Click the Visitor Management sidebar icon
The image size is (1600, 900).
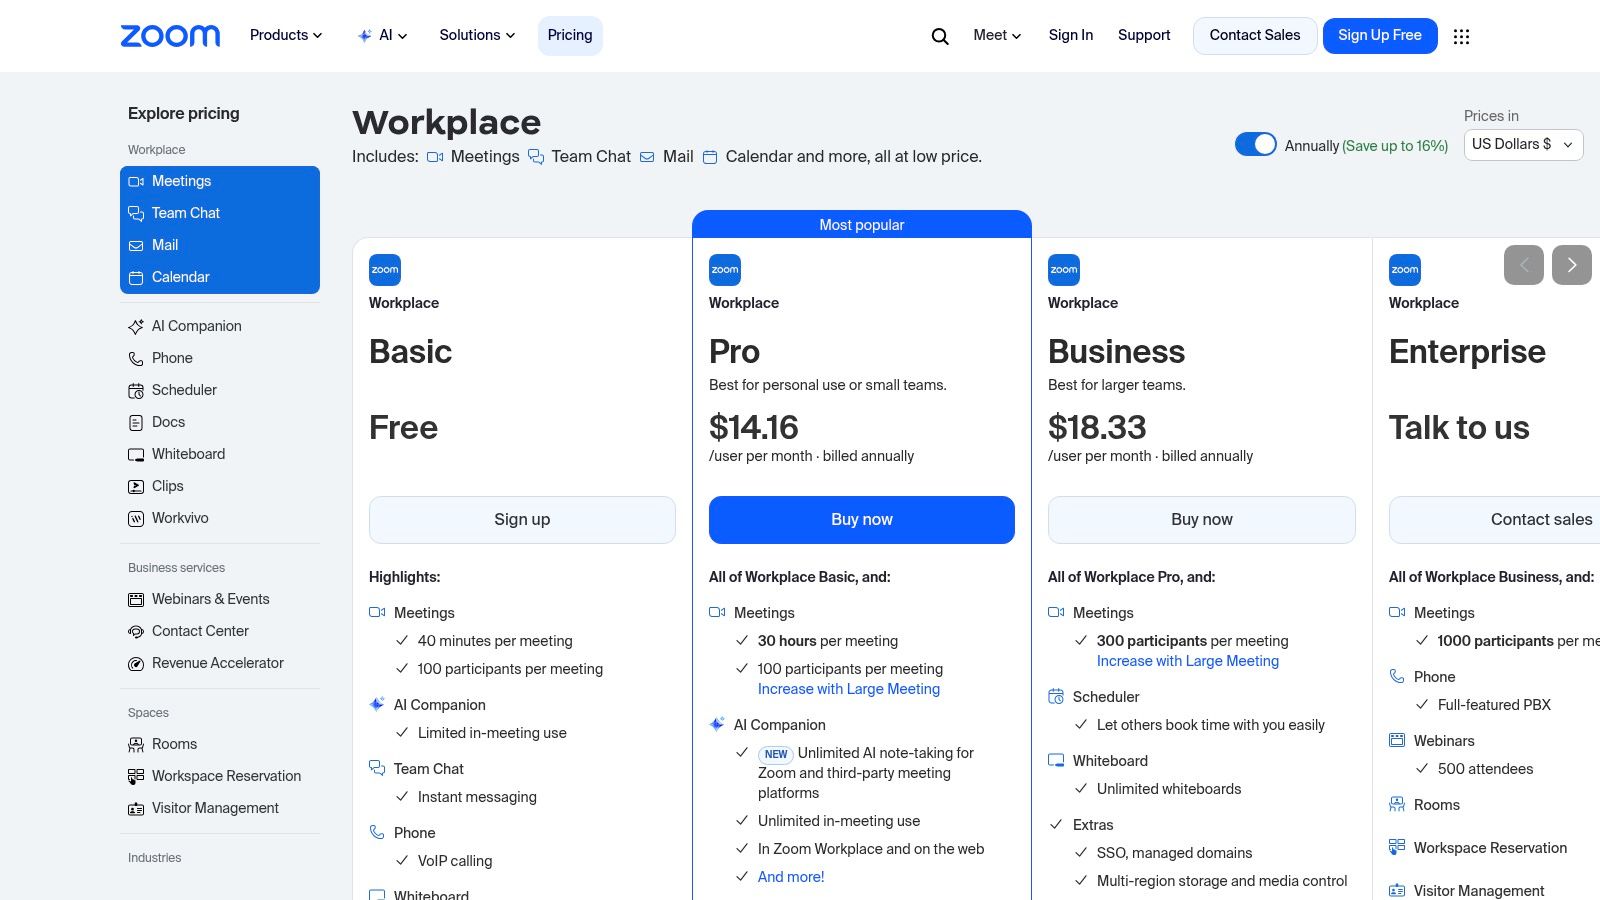pyautogui.click(x=136, y=808)
